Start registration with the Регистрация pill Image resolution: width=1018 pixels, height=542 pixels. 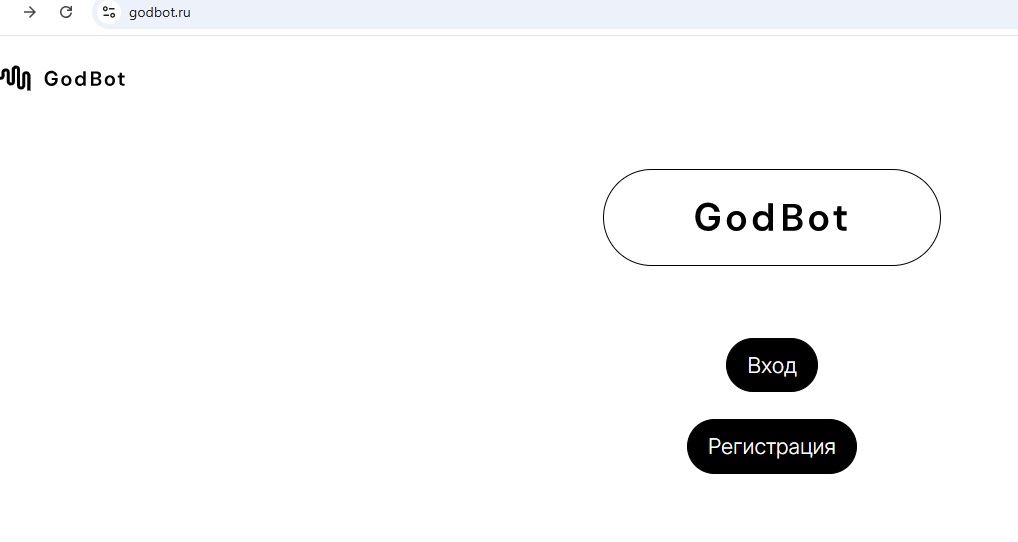click(x=771, y=446)
